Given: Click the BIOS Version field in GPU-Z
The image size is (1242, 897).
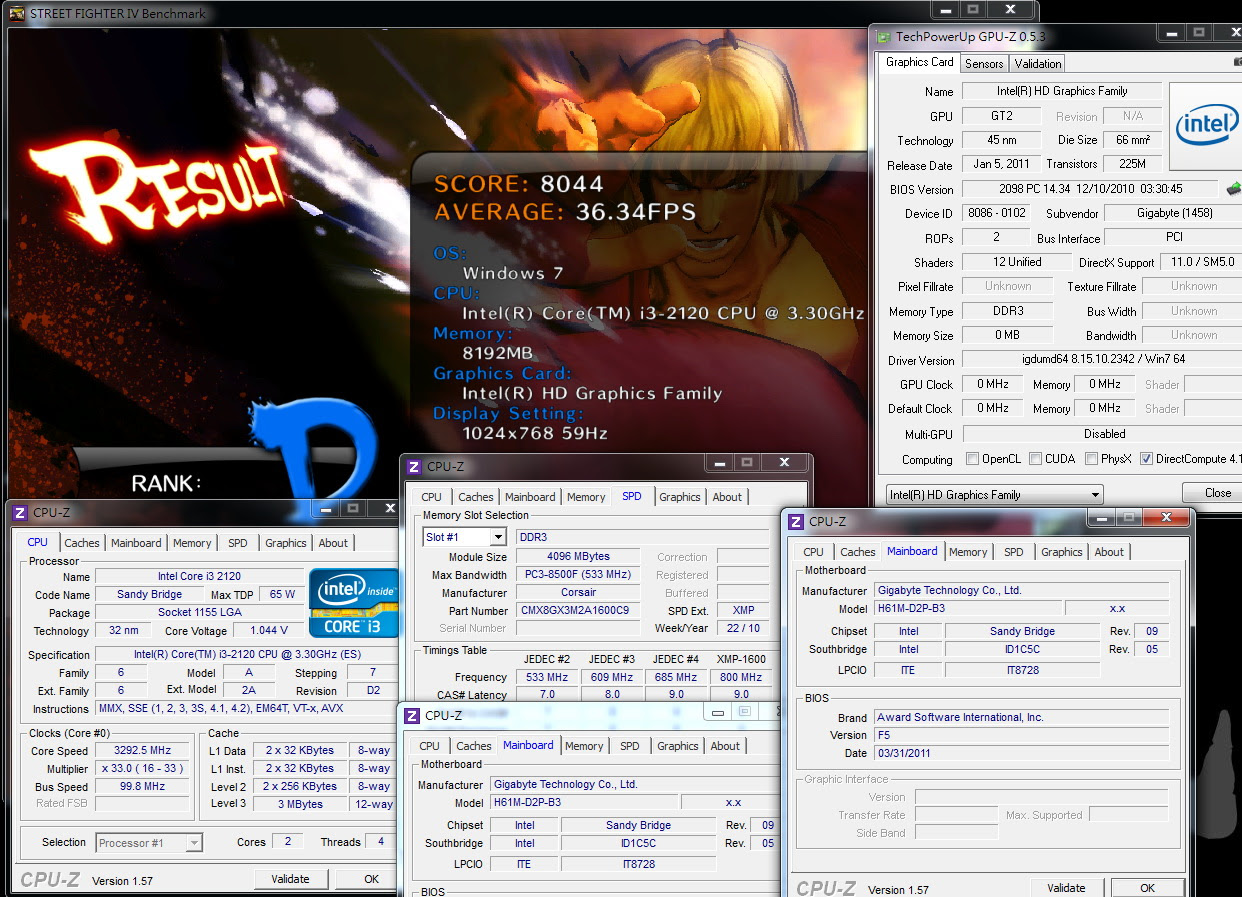Looking at the screenshot, I should [1090, 189].
